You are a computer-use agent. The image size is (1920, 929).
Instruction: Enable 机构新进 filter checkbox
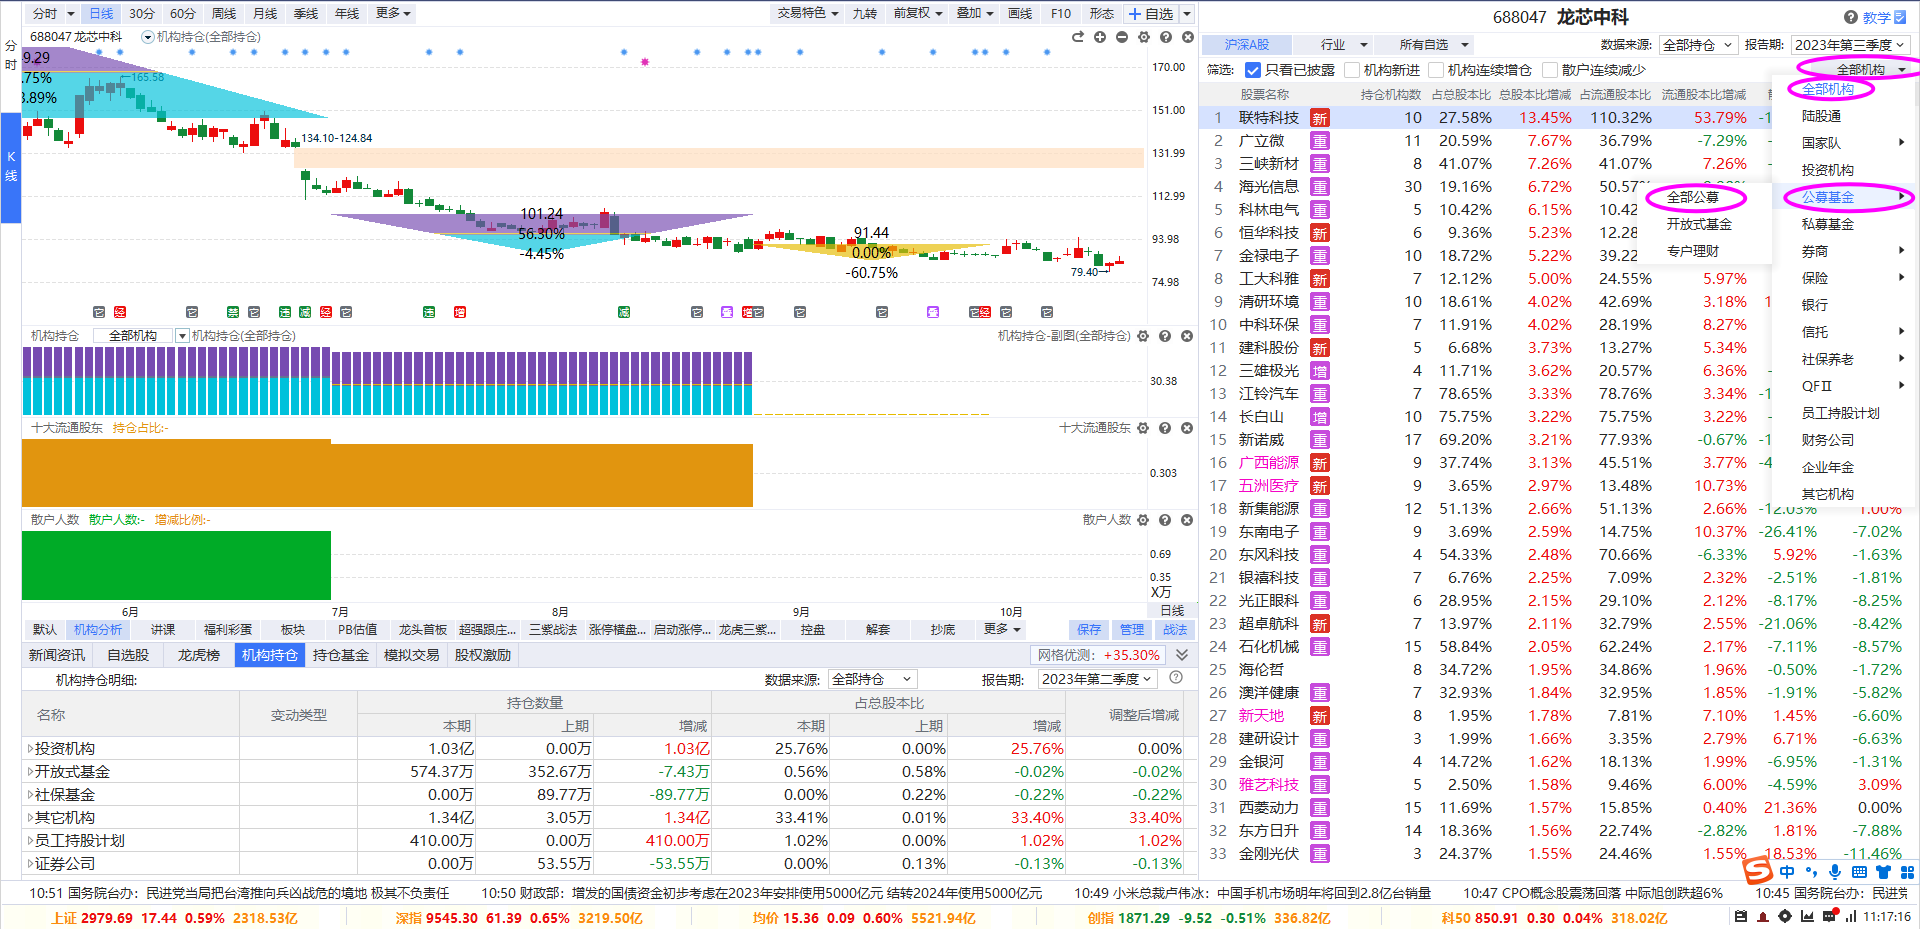(x=1352, y=70)
